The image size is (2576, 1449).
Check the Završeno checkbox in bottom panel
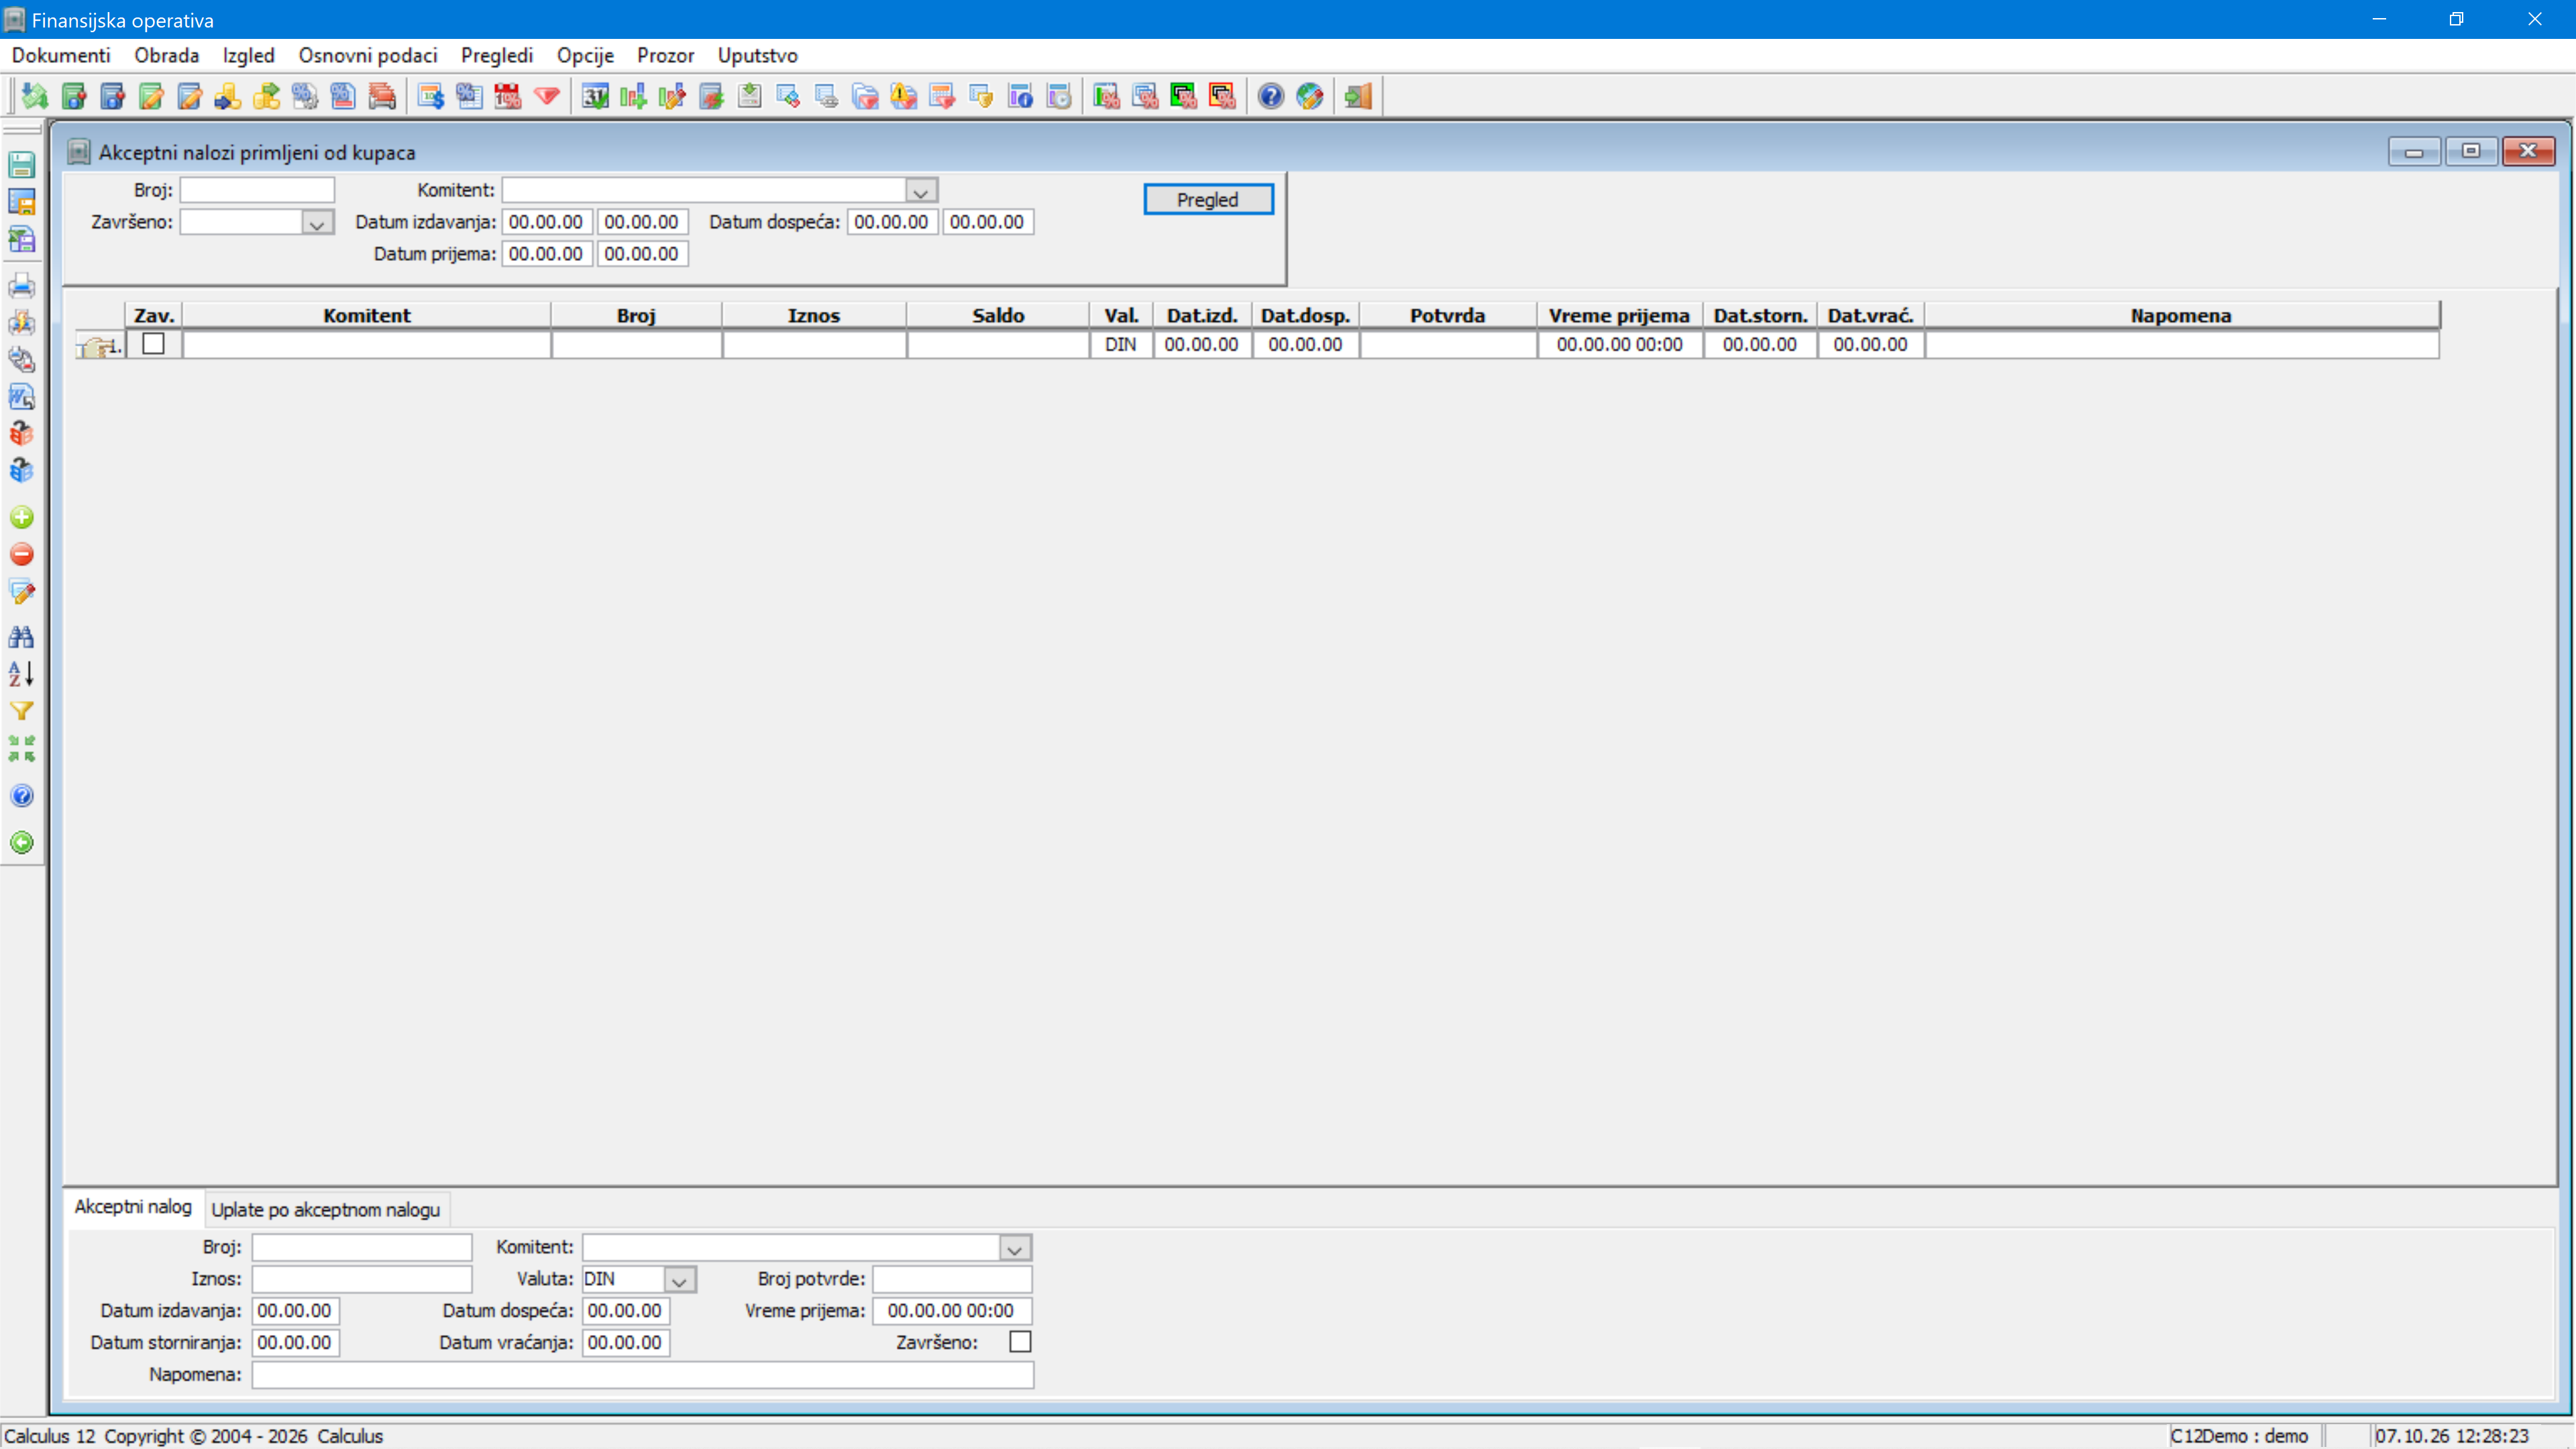[x=1020, y=1342]
